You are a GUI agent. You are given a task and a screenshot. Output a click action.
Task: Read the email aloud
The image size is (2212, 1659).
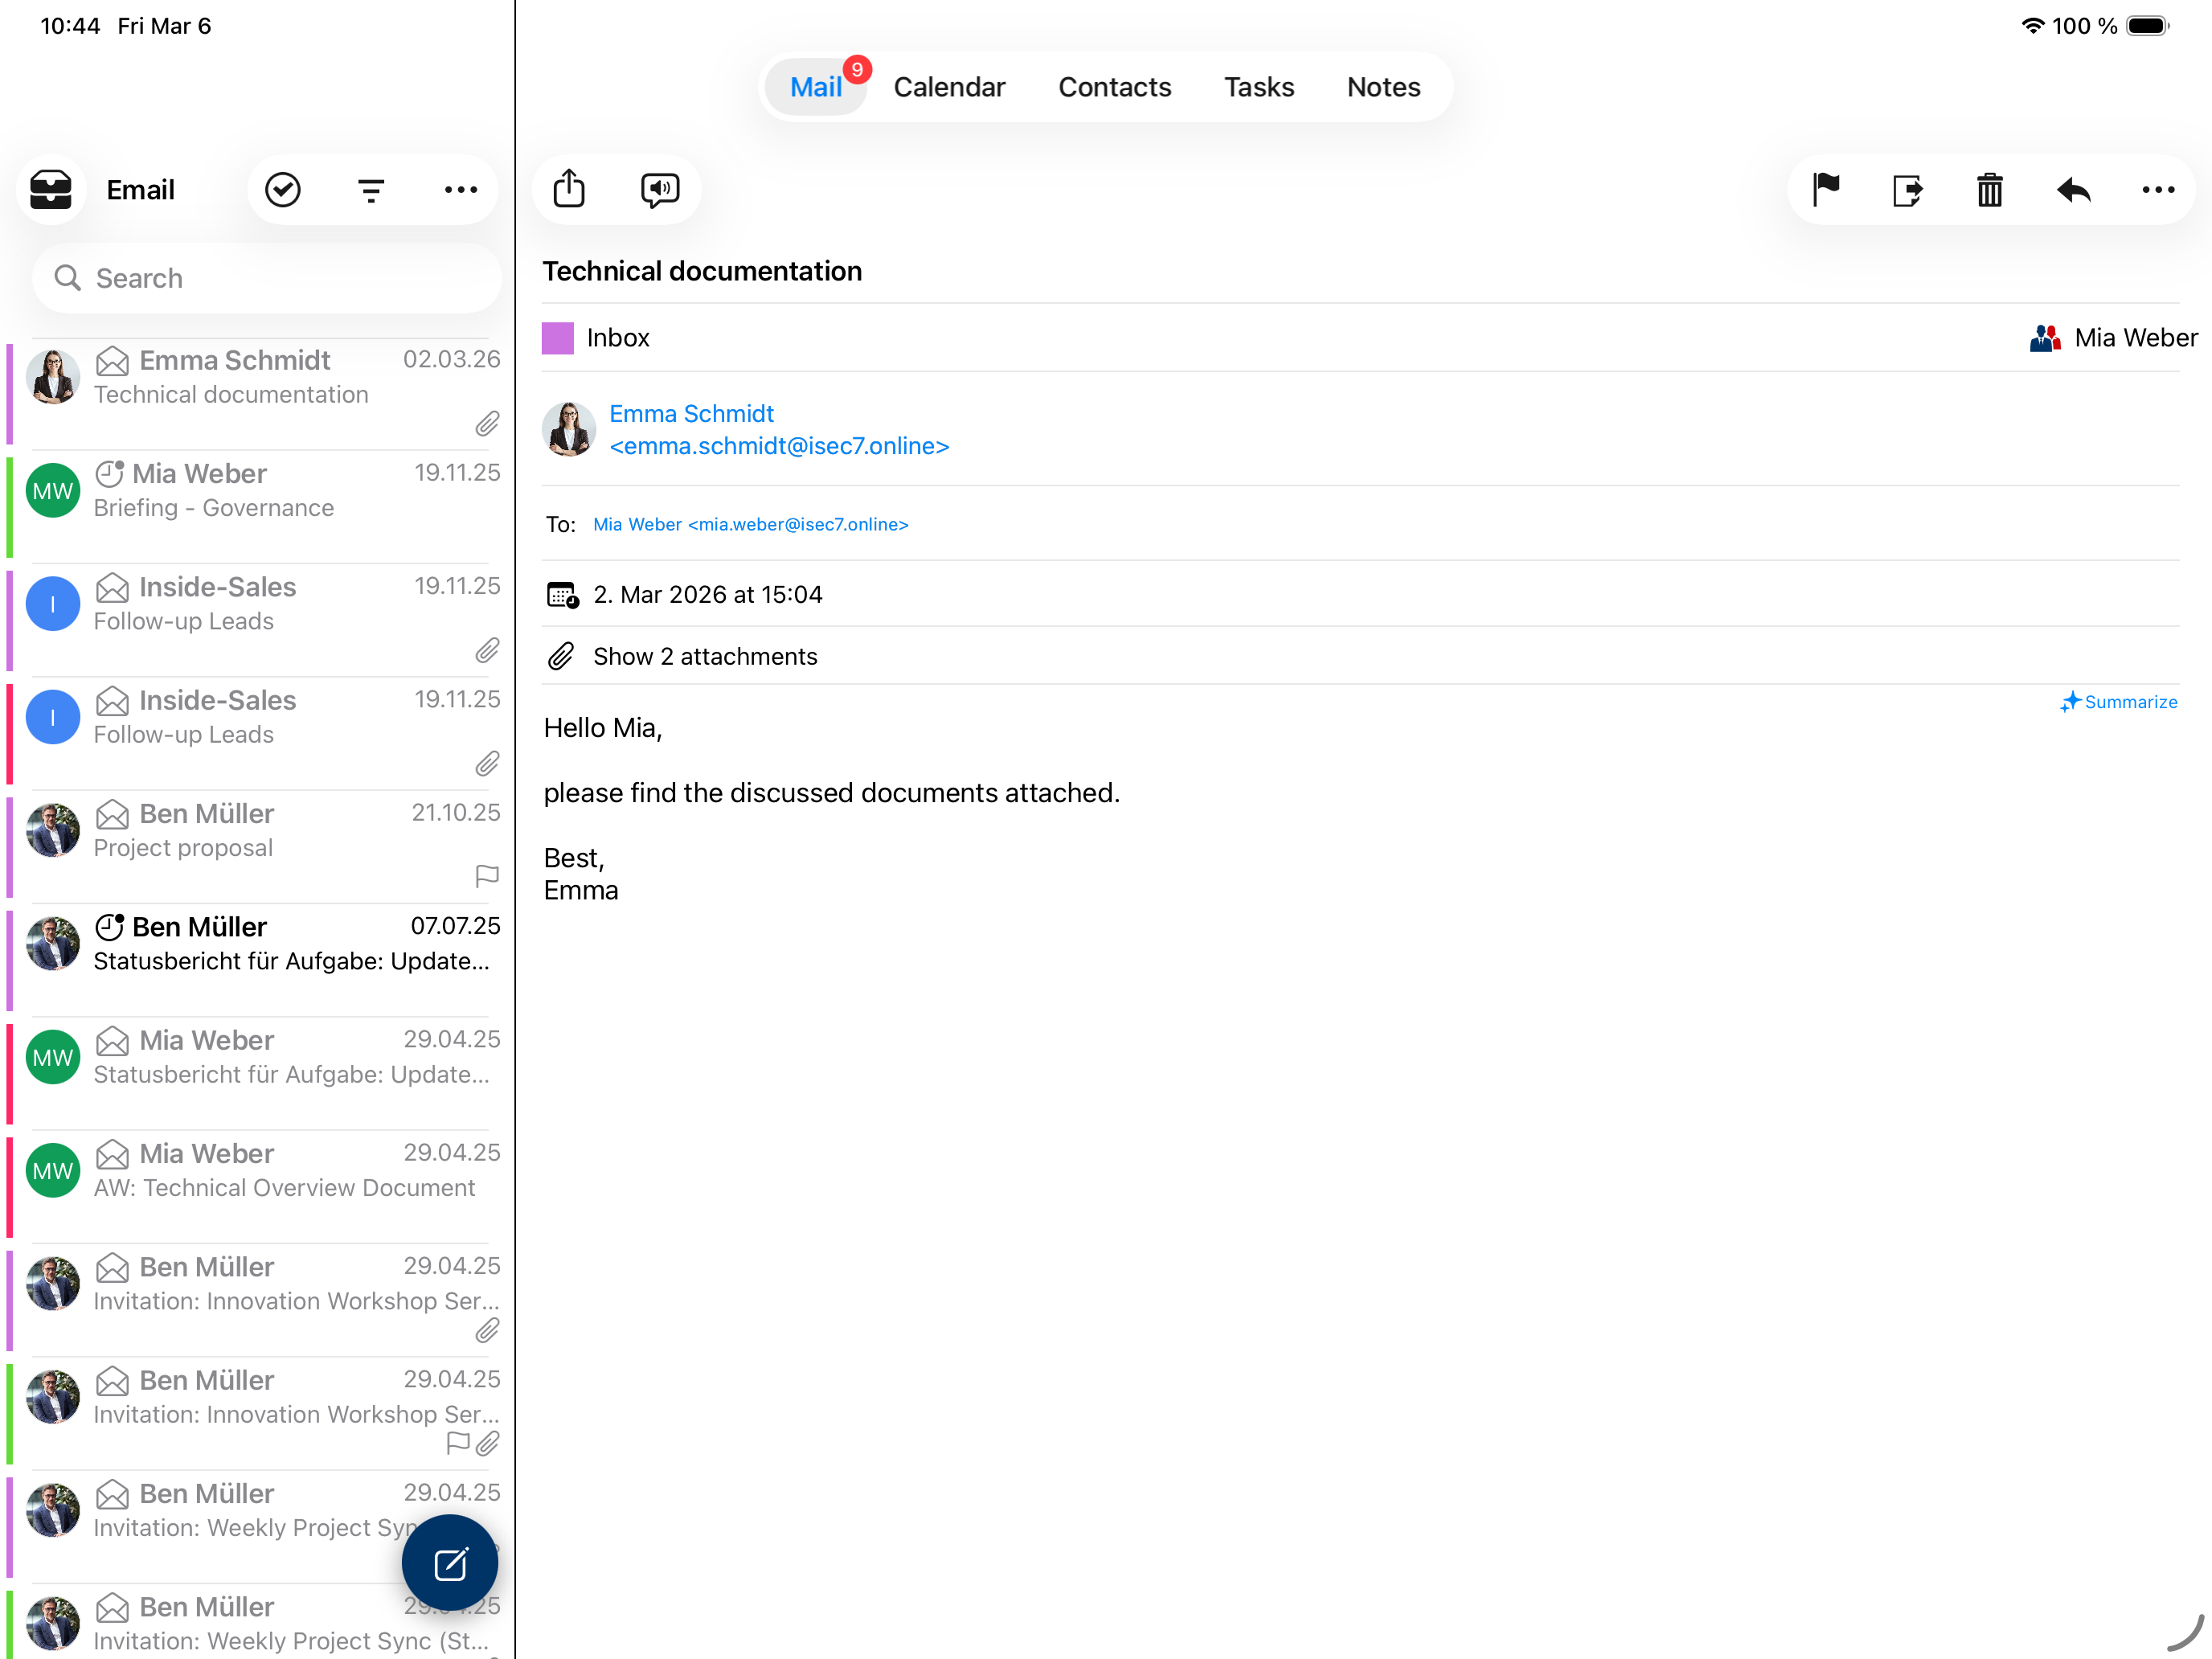[x=659, y=189]
